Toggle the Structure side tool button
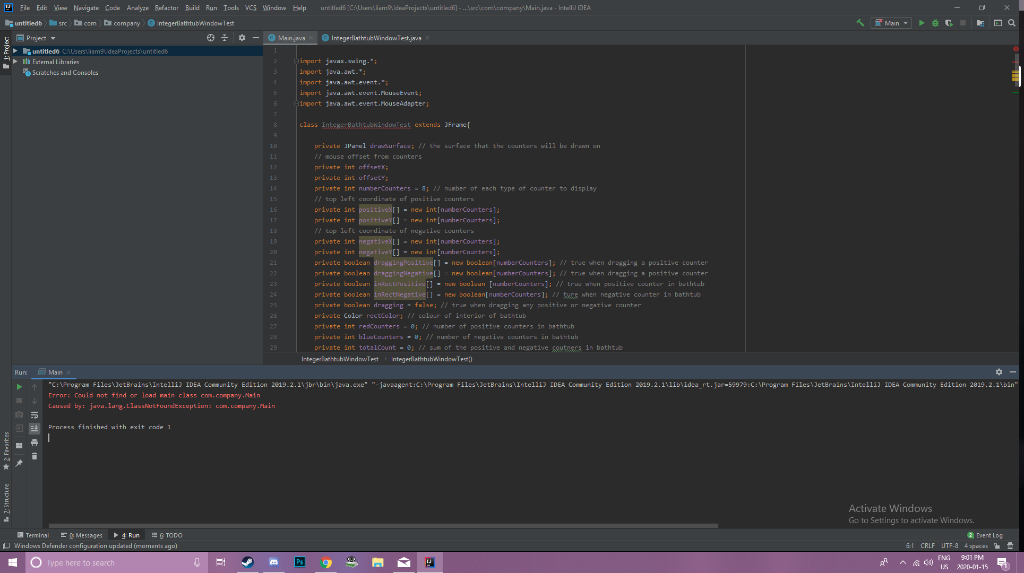 (6, 503)
